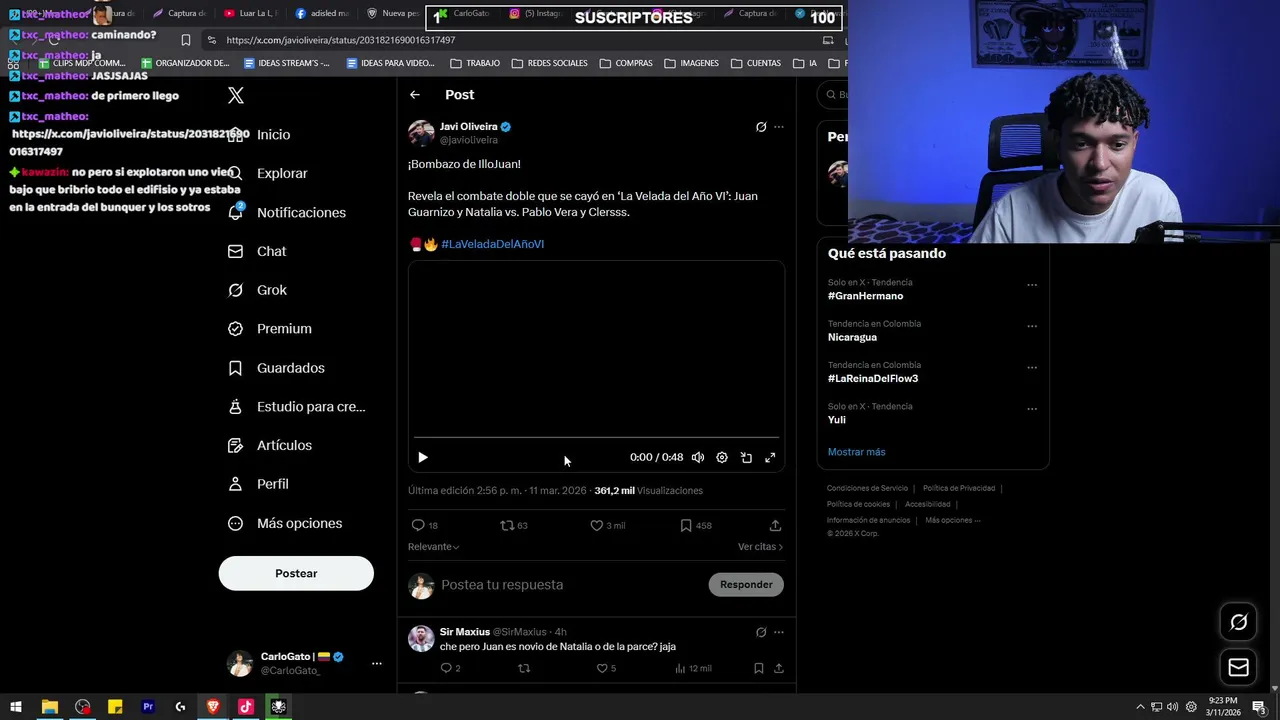Click the repost icon with 63
Image resolution: width=1280 pixels, height=720 pixels.
click(506, 525)
